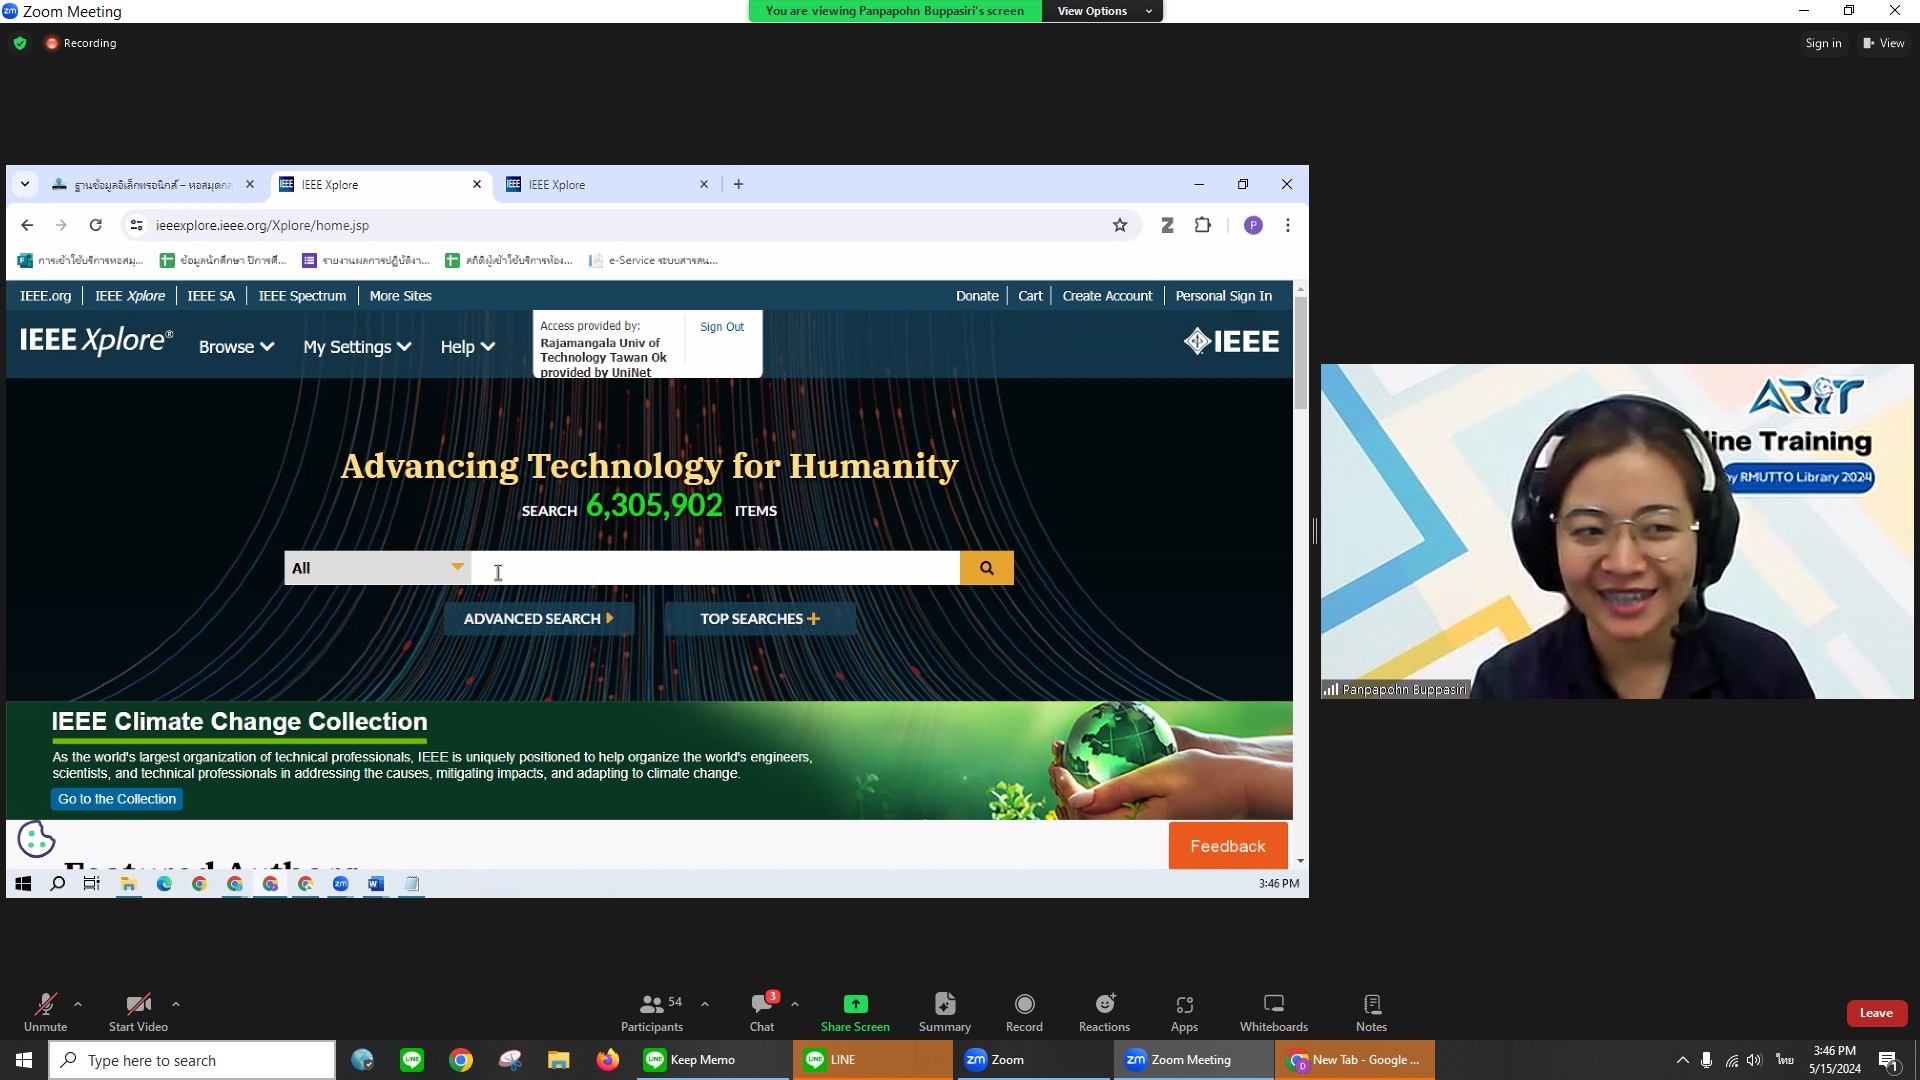Open a new browser tab with the plus button
The width and height of the screenshot is (1920, 1080).
738,184
